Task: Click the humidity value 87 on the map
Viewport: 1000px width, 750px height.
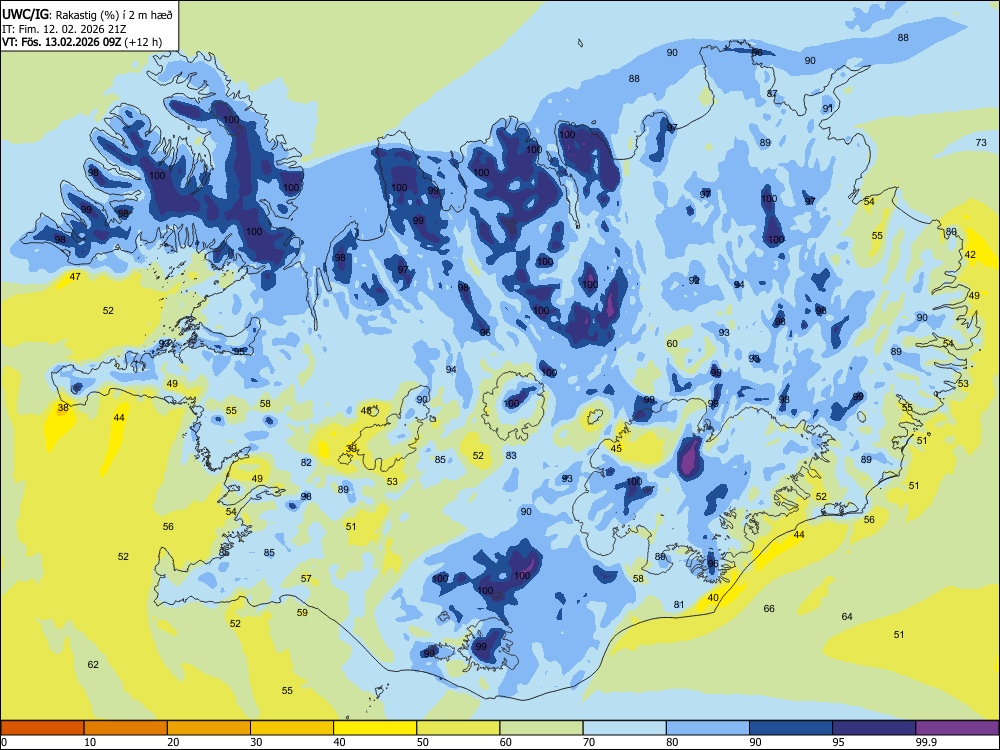Action: pyautogui.click(x=772, y=94)
